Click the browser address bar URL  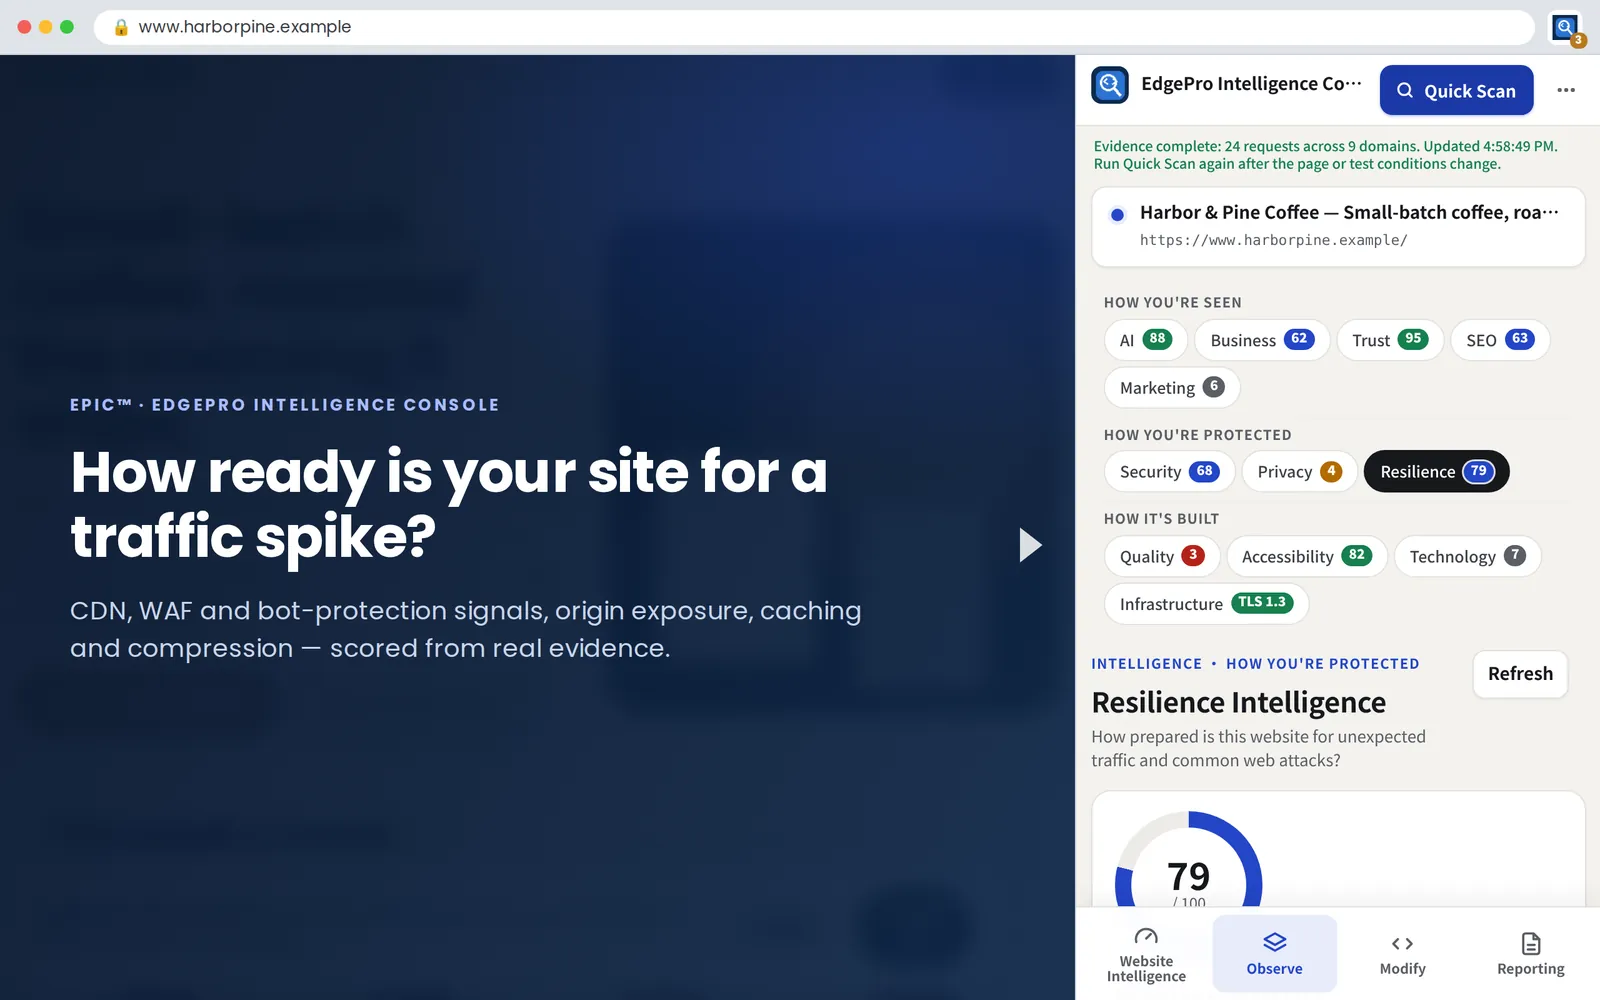click(245, 27)
